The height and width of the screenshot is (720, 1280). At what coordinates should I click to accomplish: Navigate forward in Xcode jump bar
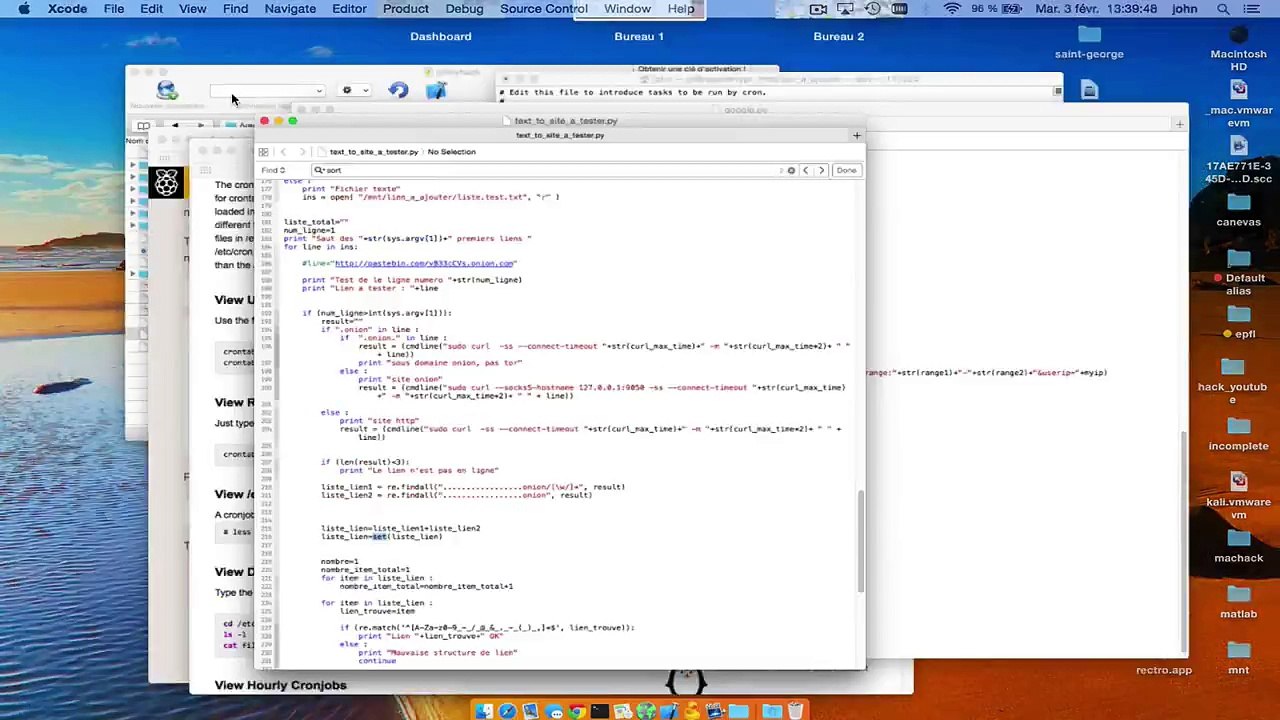point(302,152)
